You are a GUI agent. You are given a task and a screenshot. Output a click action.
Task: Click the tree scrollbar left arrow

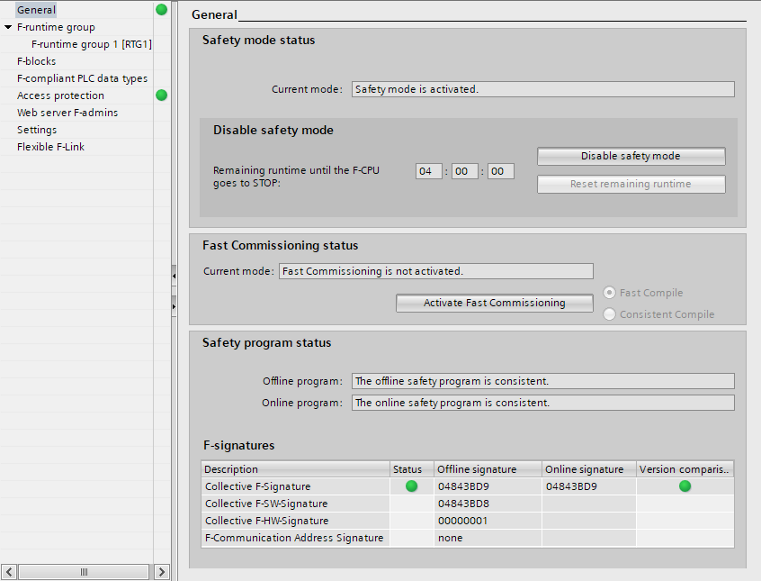8,572
